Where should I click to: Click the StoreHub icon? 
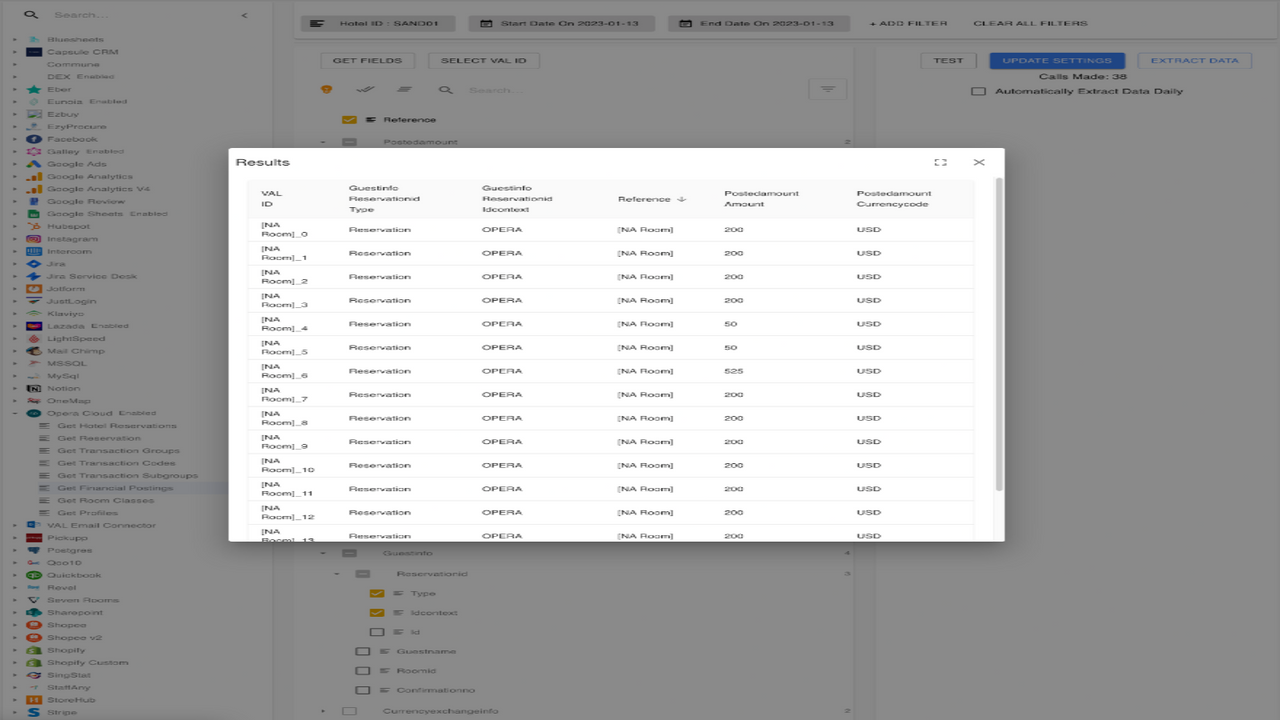pyautogui.click(x=34, y=700)
